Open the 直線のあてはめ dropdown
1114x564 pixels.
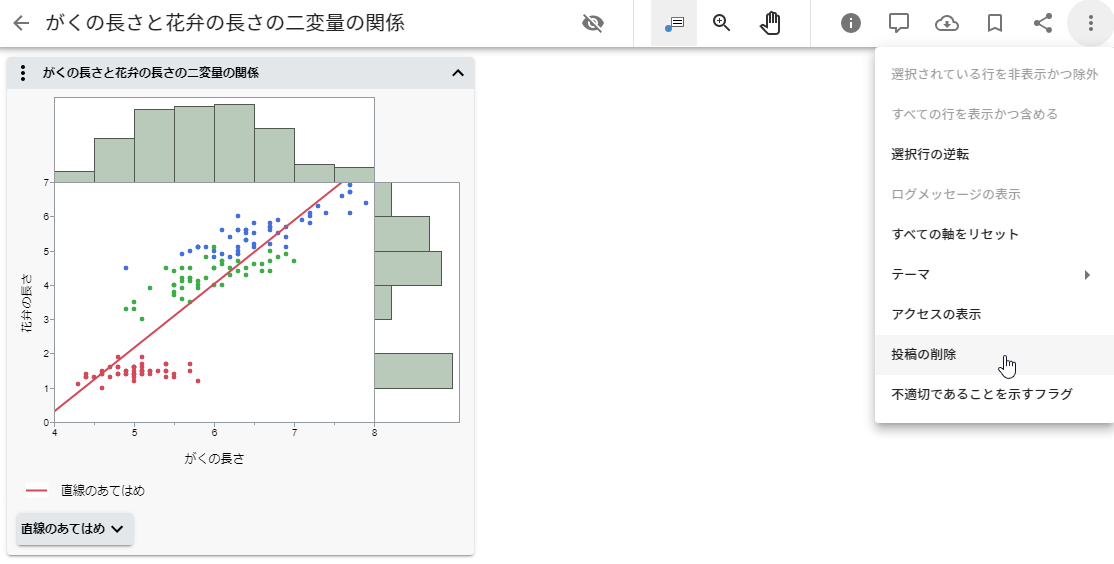75,529
